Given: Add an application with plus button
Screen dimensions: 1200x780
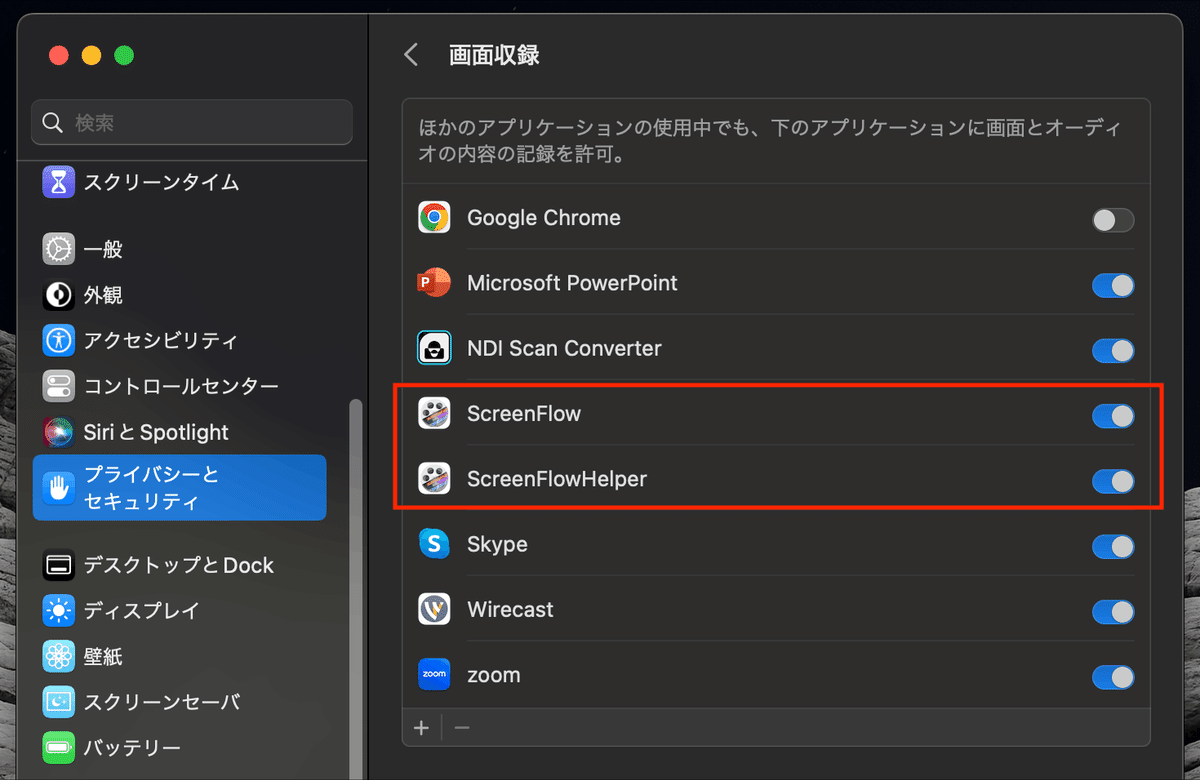Looking at the screenshot, I should pyautogui.click(x=421, y=727).
